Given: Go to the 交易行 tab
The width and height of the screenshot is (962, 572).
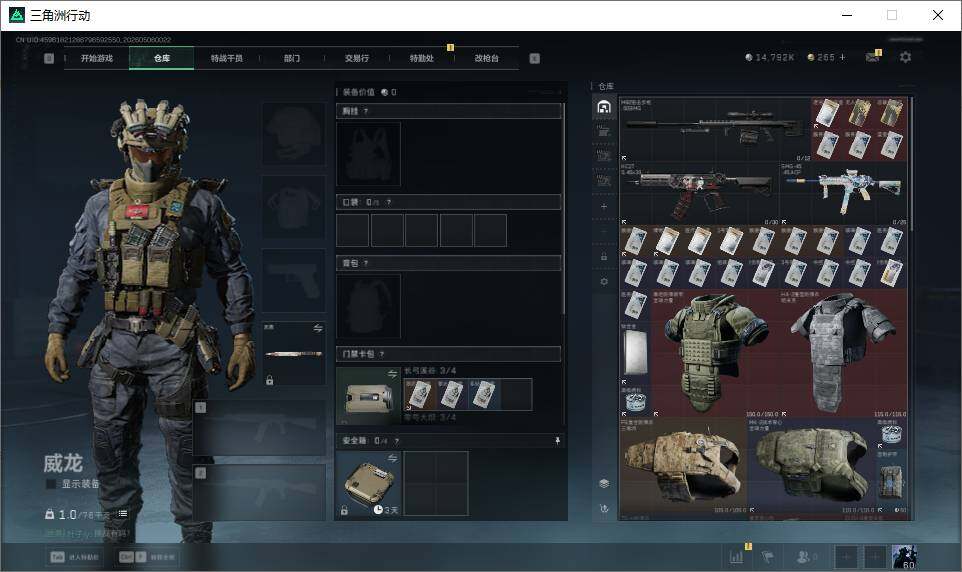Looking at the screenshot, I should 357,58.
